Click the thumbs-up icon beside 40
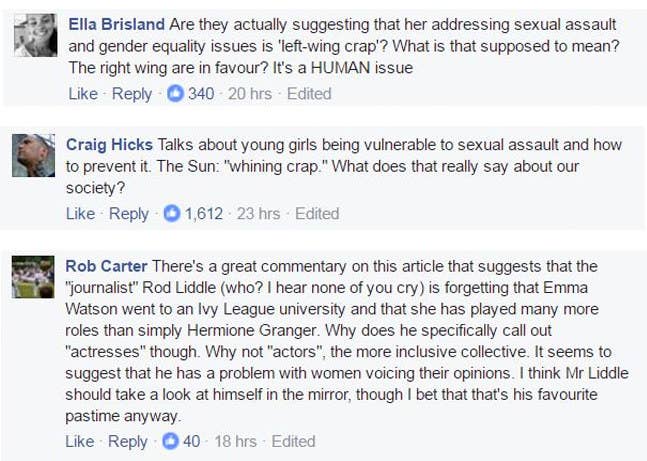The image size is (647, 461). click(x=170, y=441)
